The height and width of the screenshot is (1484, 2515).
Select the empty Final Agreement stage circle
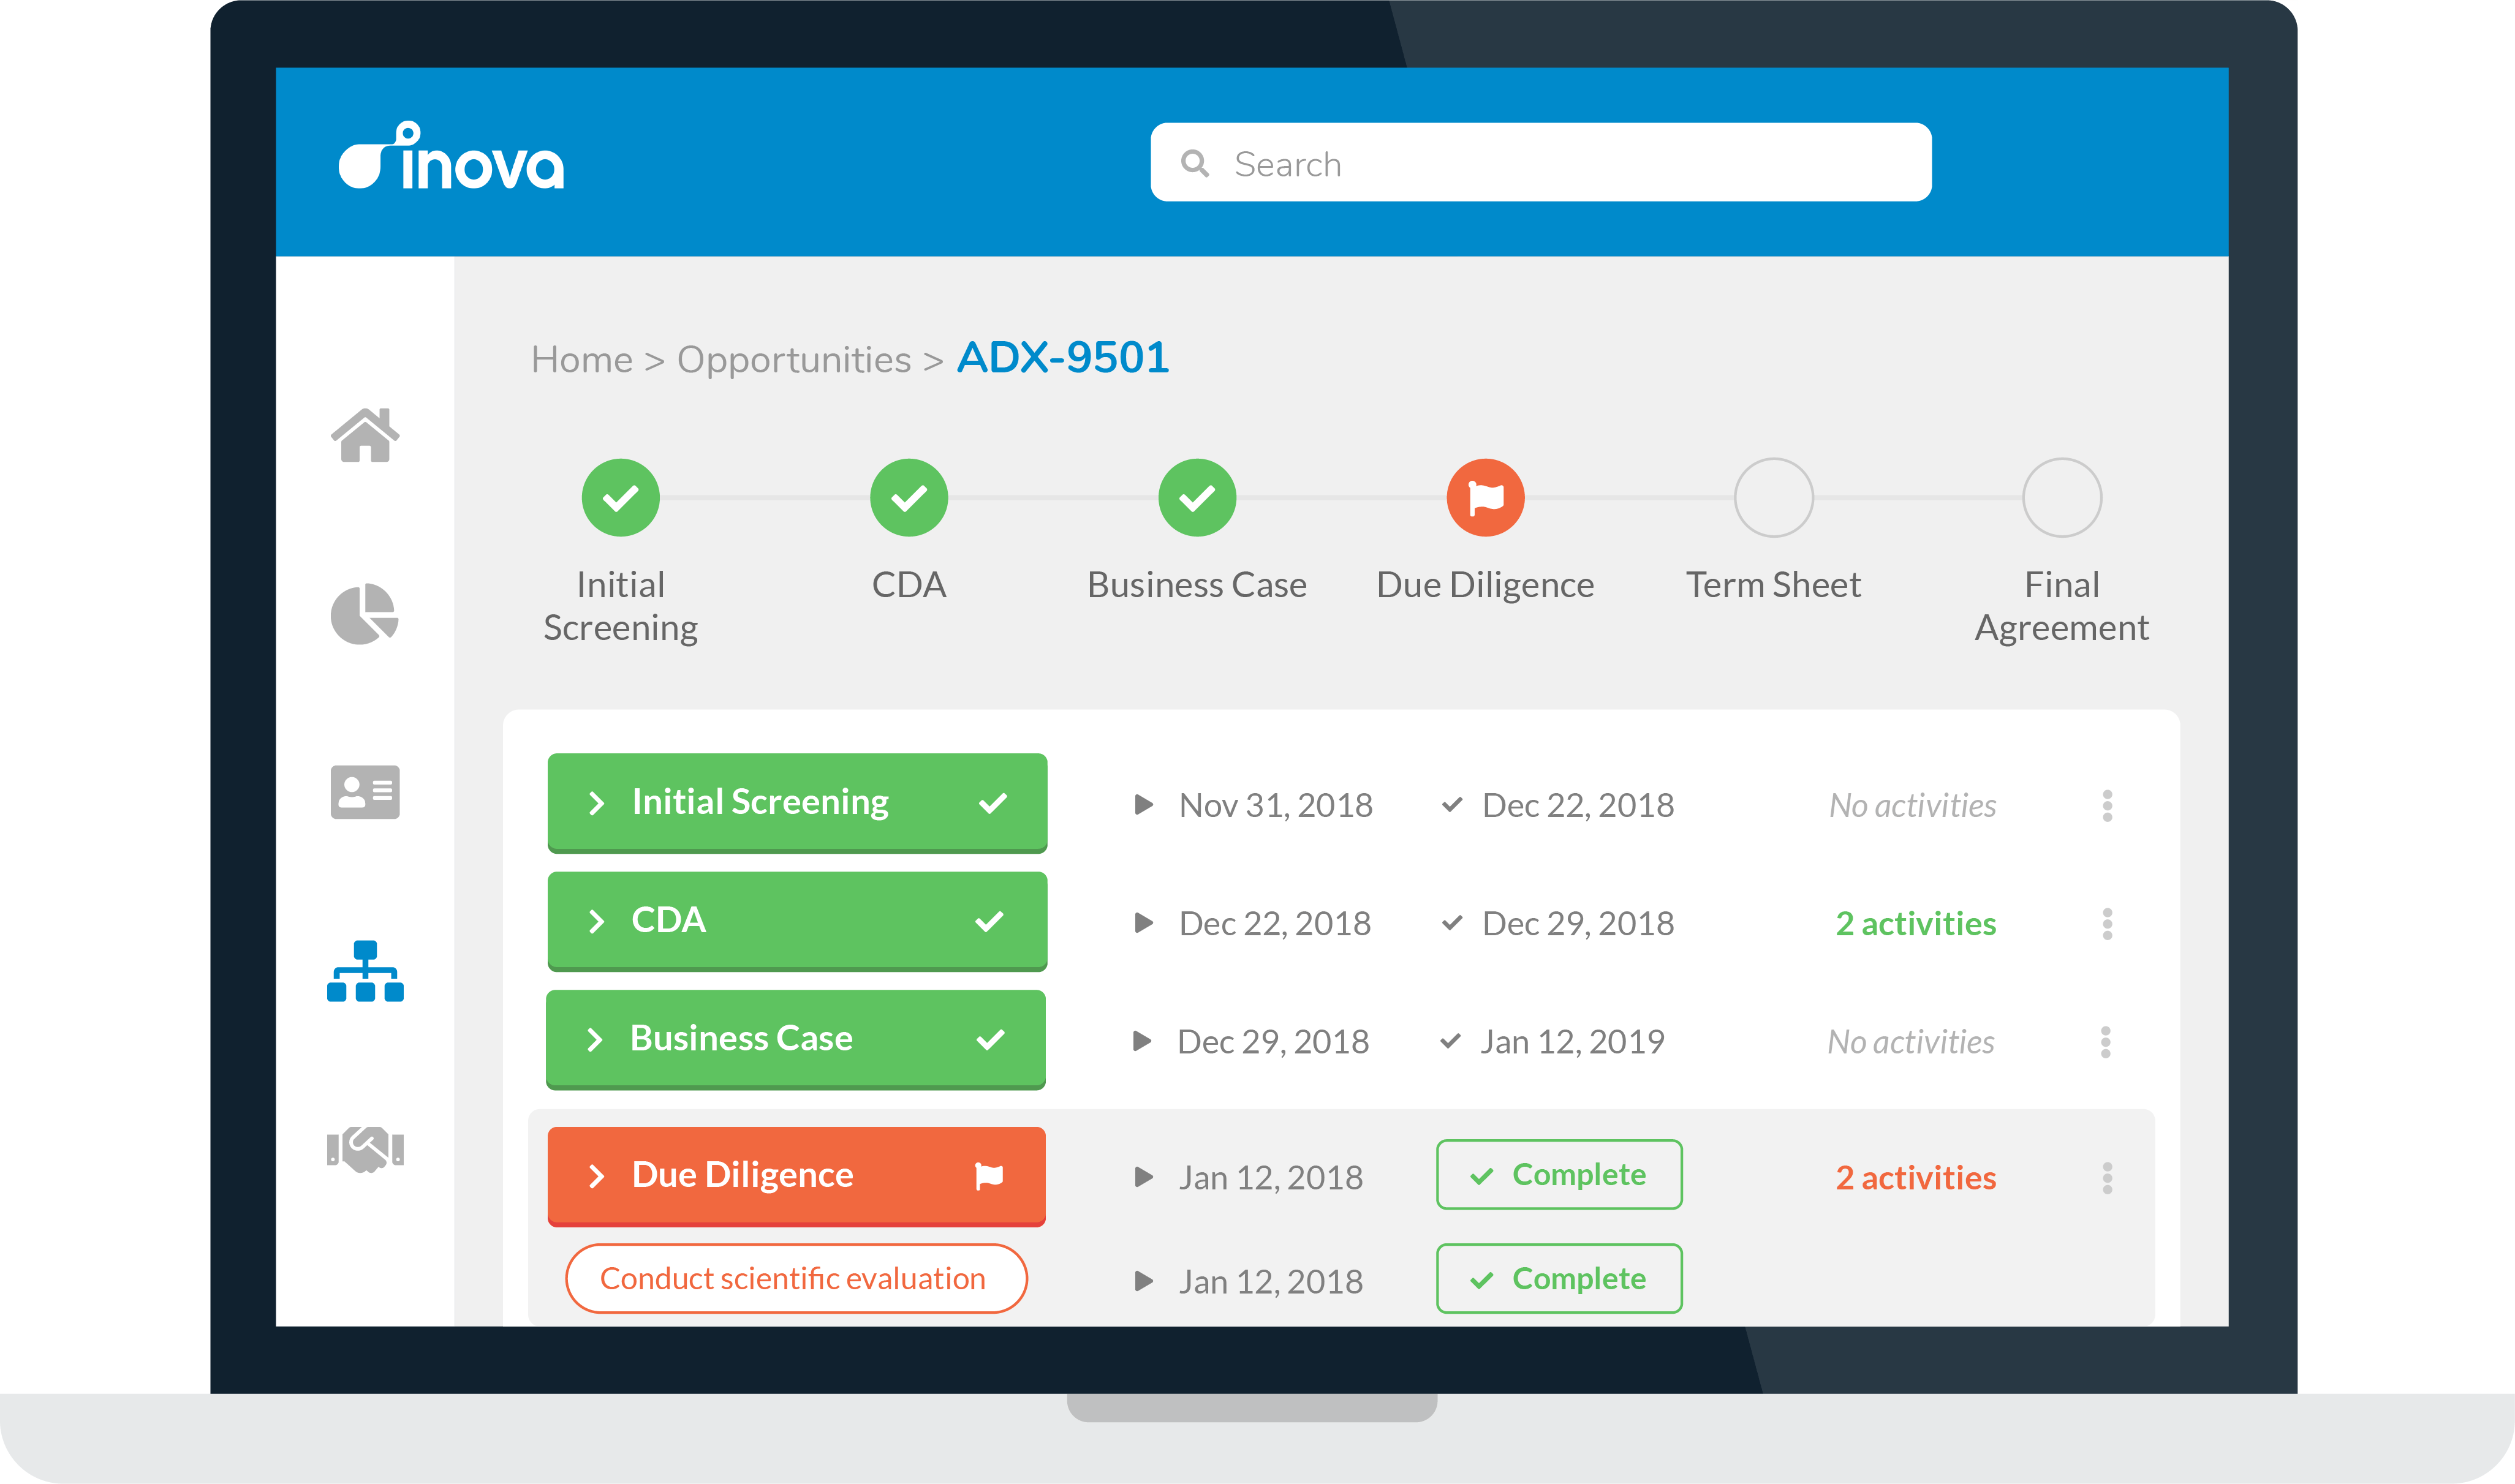click(x=2061, y=498)
